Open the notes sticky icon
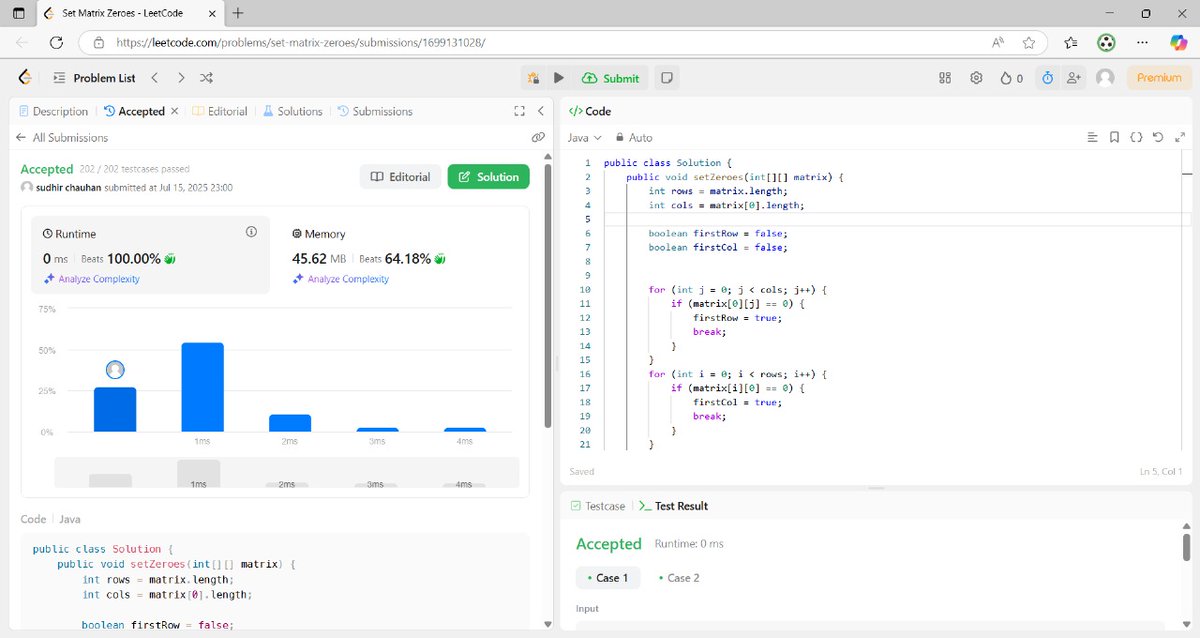Viewport: 1200px width, 638px height. pos(667,78)
